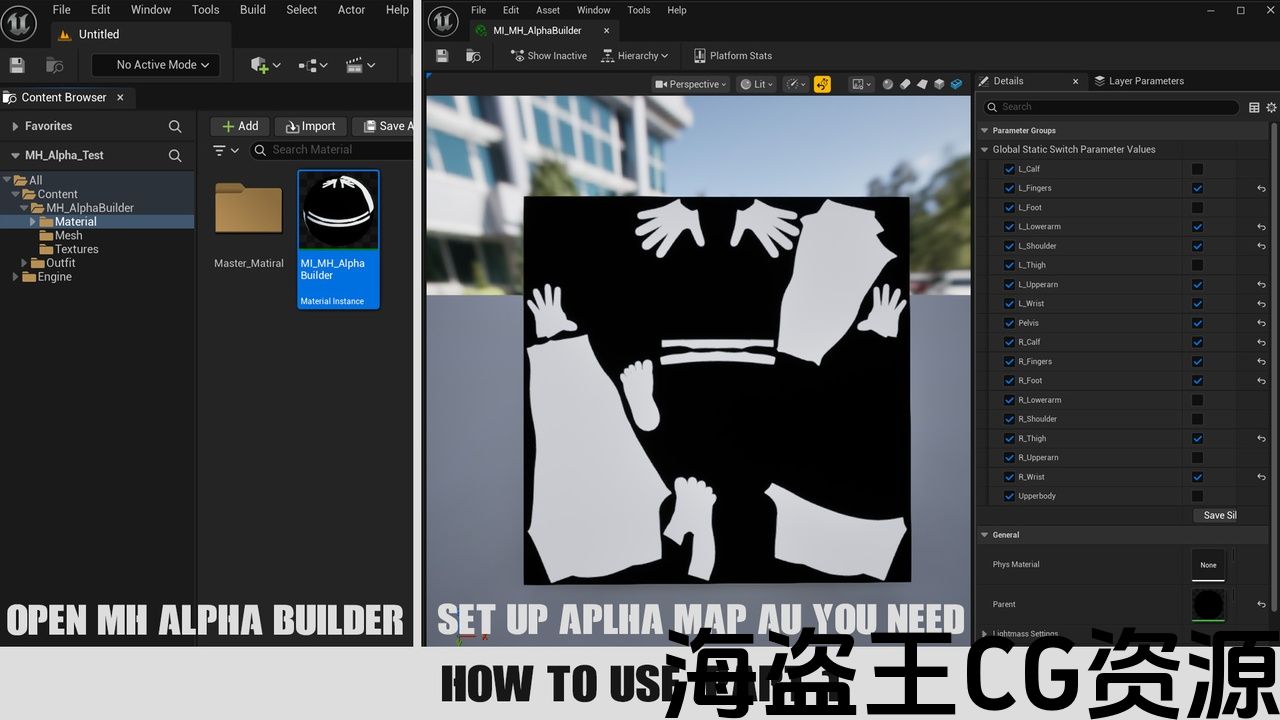
Task: Set preview mesh to sphere
Action: coord(890,84)
